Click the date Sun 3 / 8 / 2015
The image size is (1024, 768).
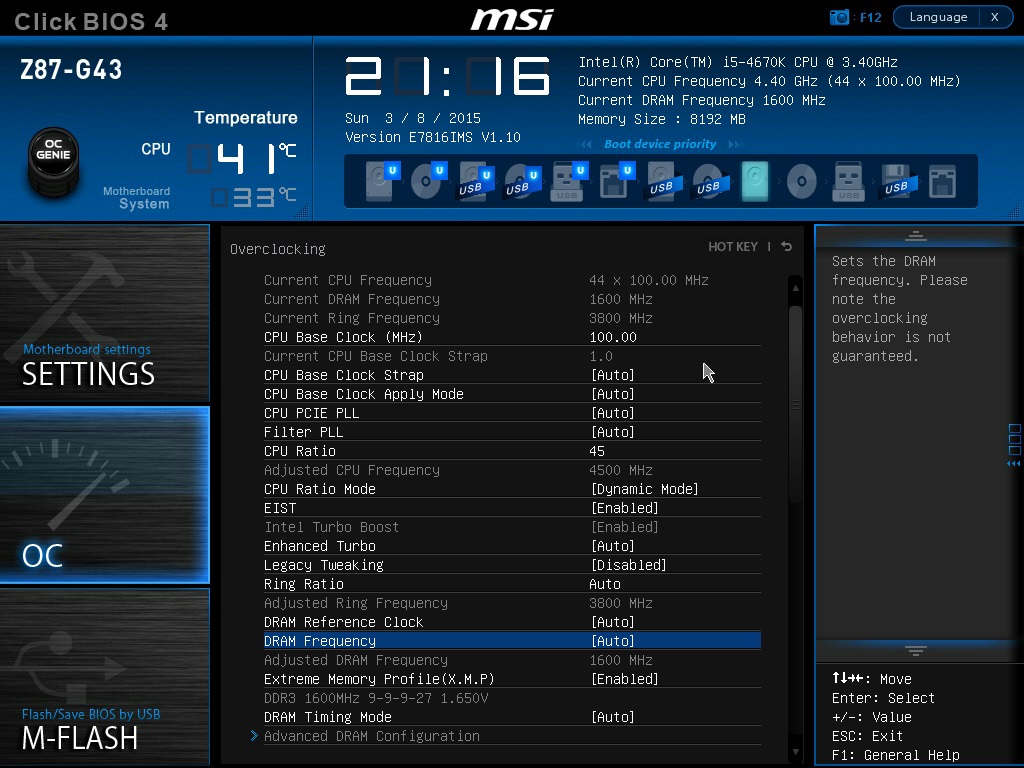pos(413,118)
